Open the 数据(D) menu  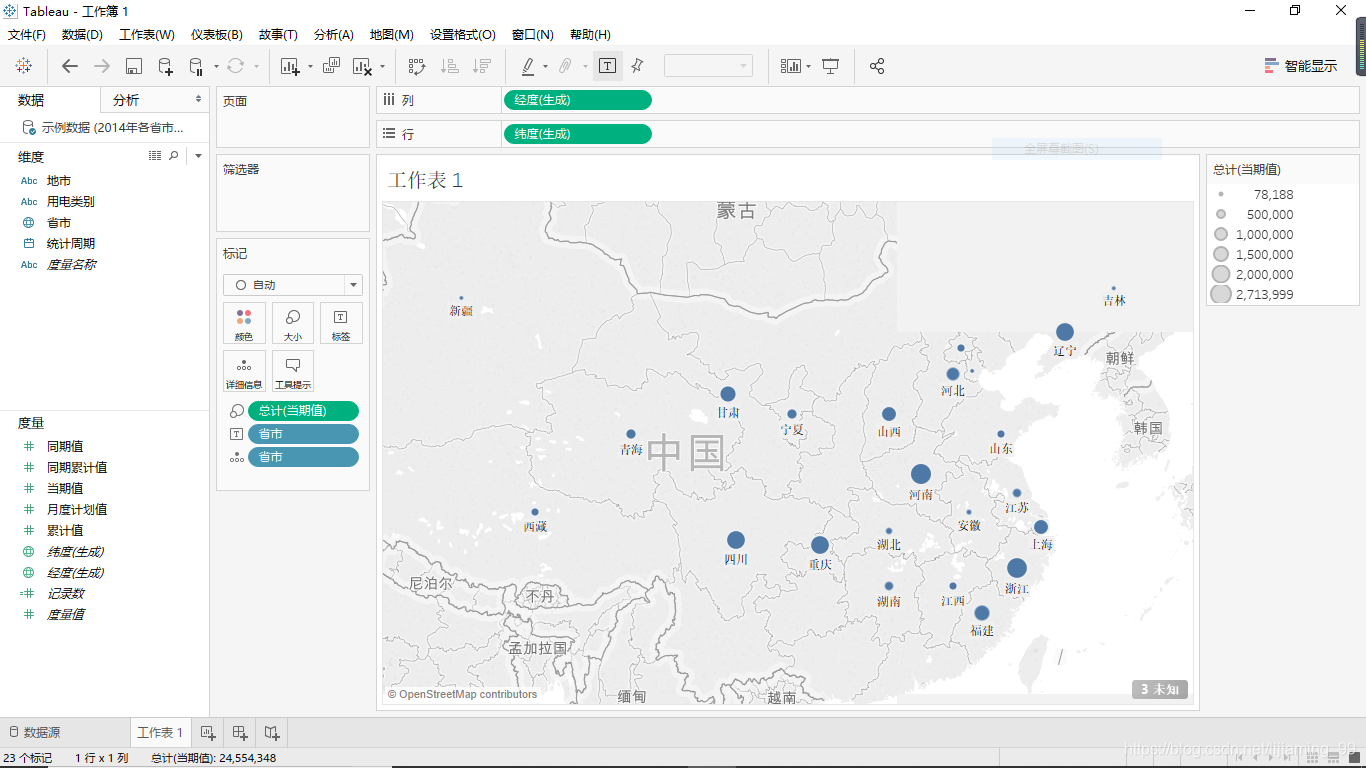pos(82,35)
